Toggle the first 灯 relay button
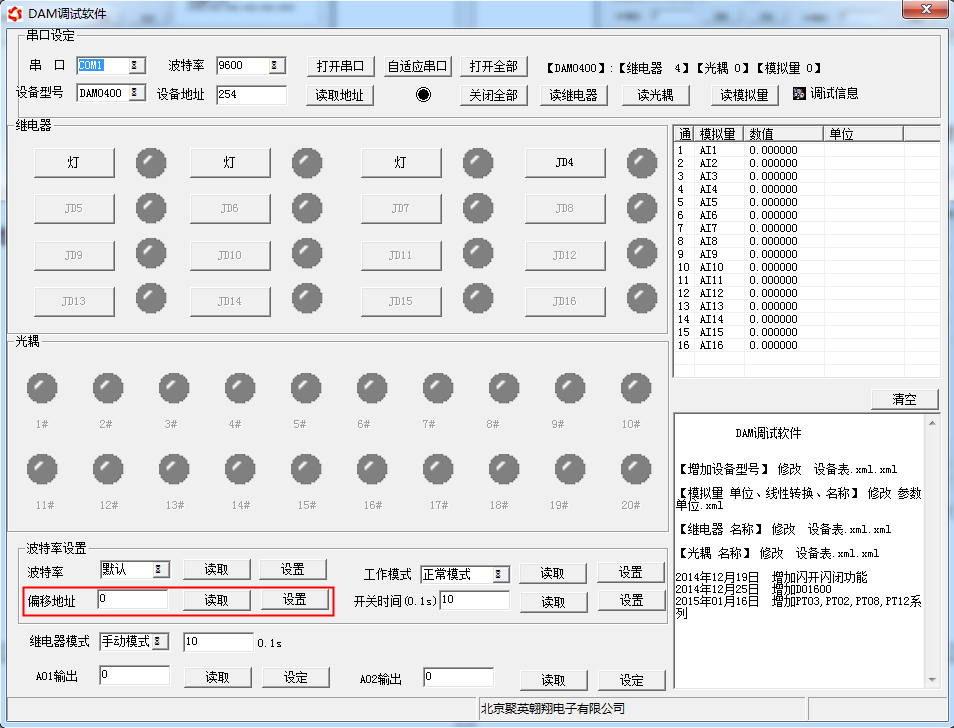This screenshot has width=954, height=728. click(74, 162)
